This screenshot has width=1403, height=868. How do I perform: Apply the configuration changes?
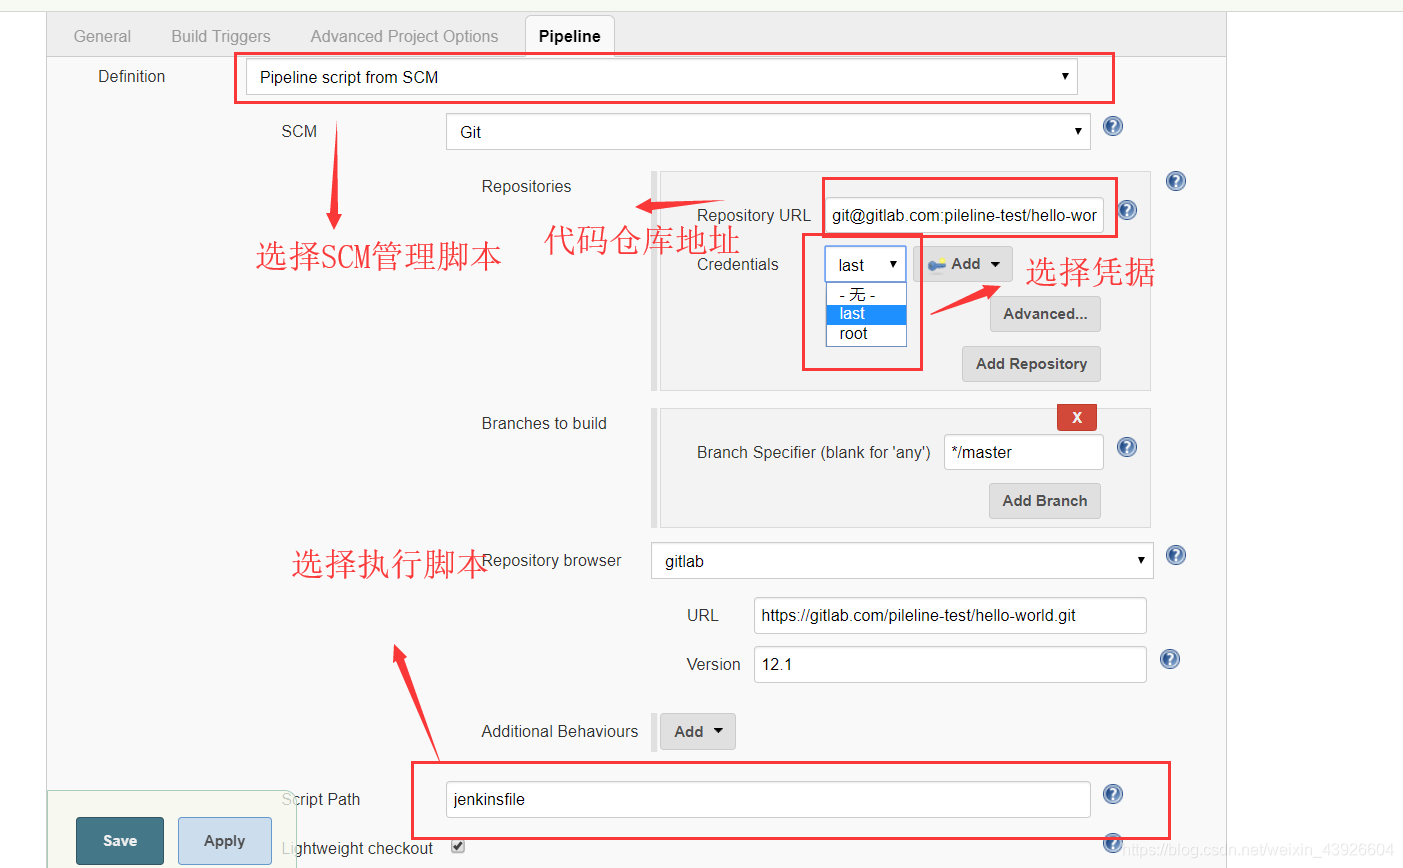225,841
